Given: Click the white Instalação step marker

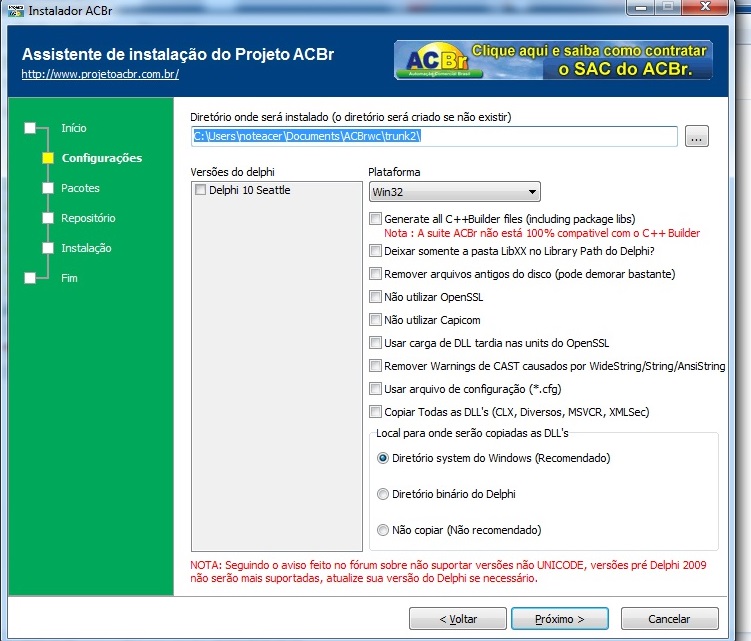Looking at the screenshot, I should pyautogui.click(x=48, y=248).
